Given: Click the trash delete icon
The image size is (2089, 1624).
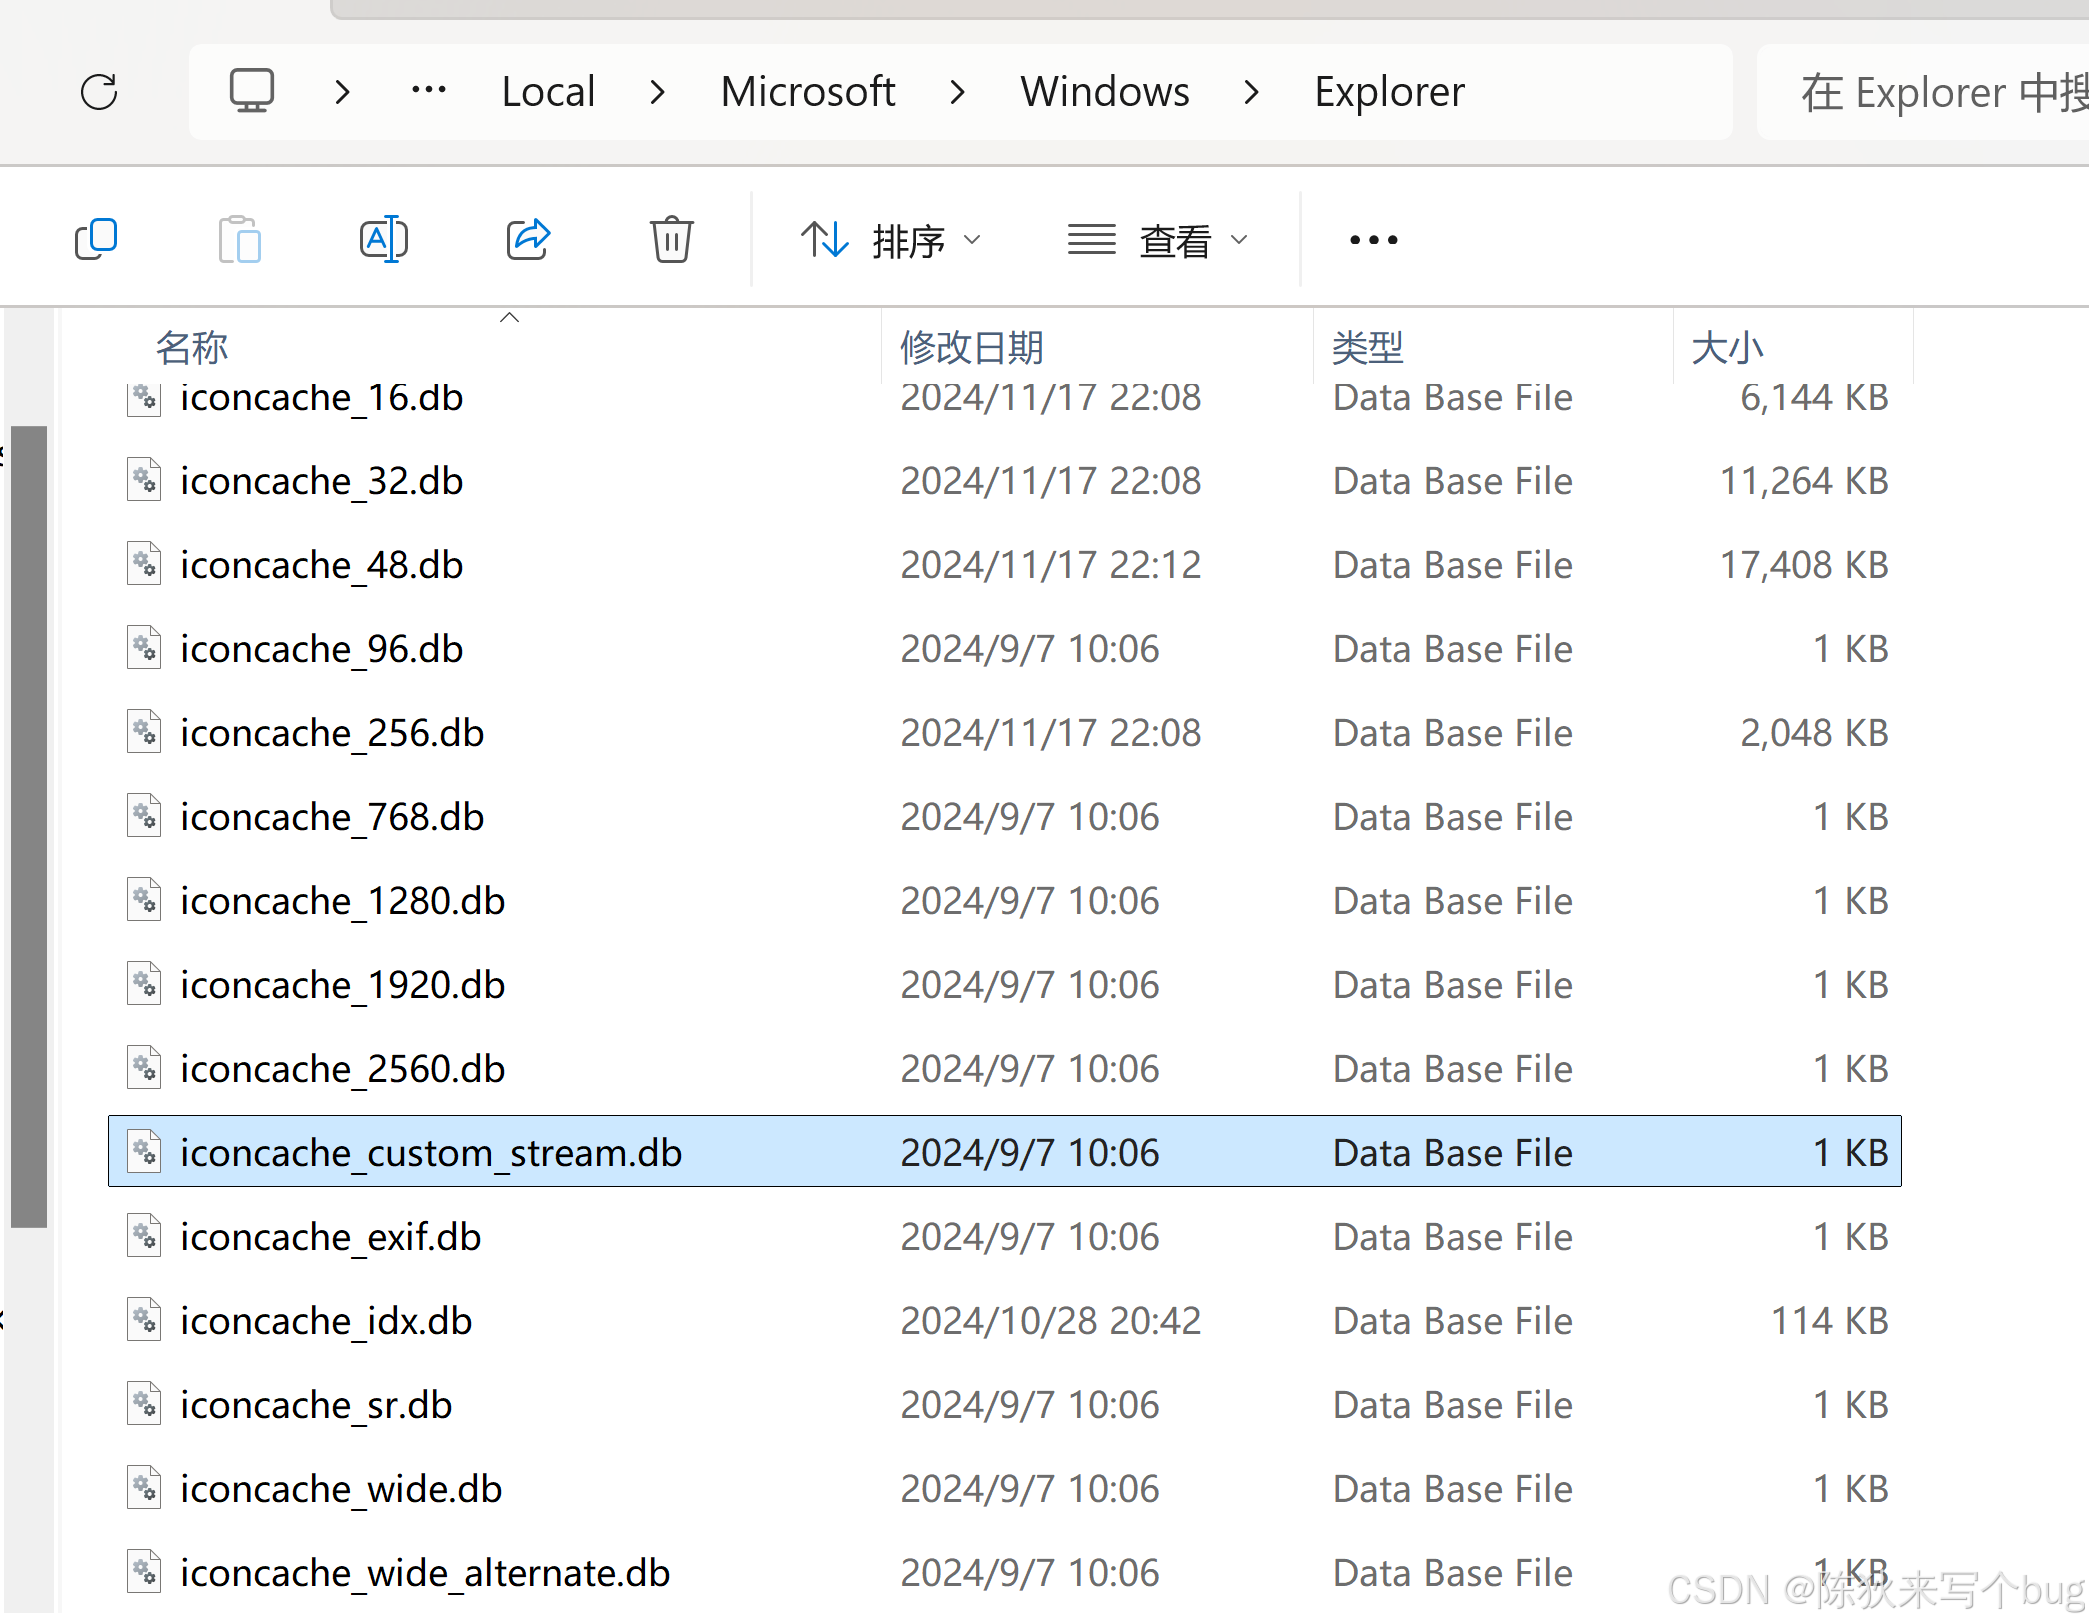Looking at the screenshot, I should tap(671, 240).
